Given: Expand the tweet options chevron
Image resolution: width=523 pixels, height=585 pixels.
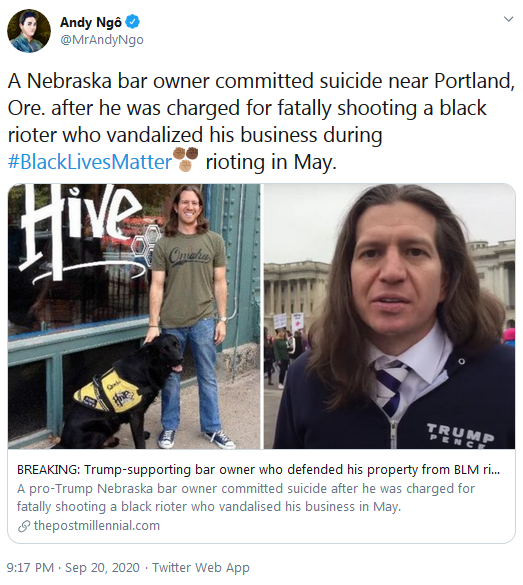Looking at the screenshot, I should [508, 19].
